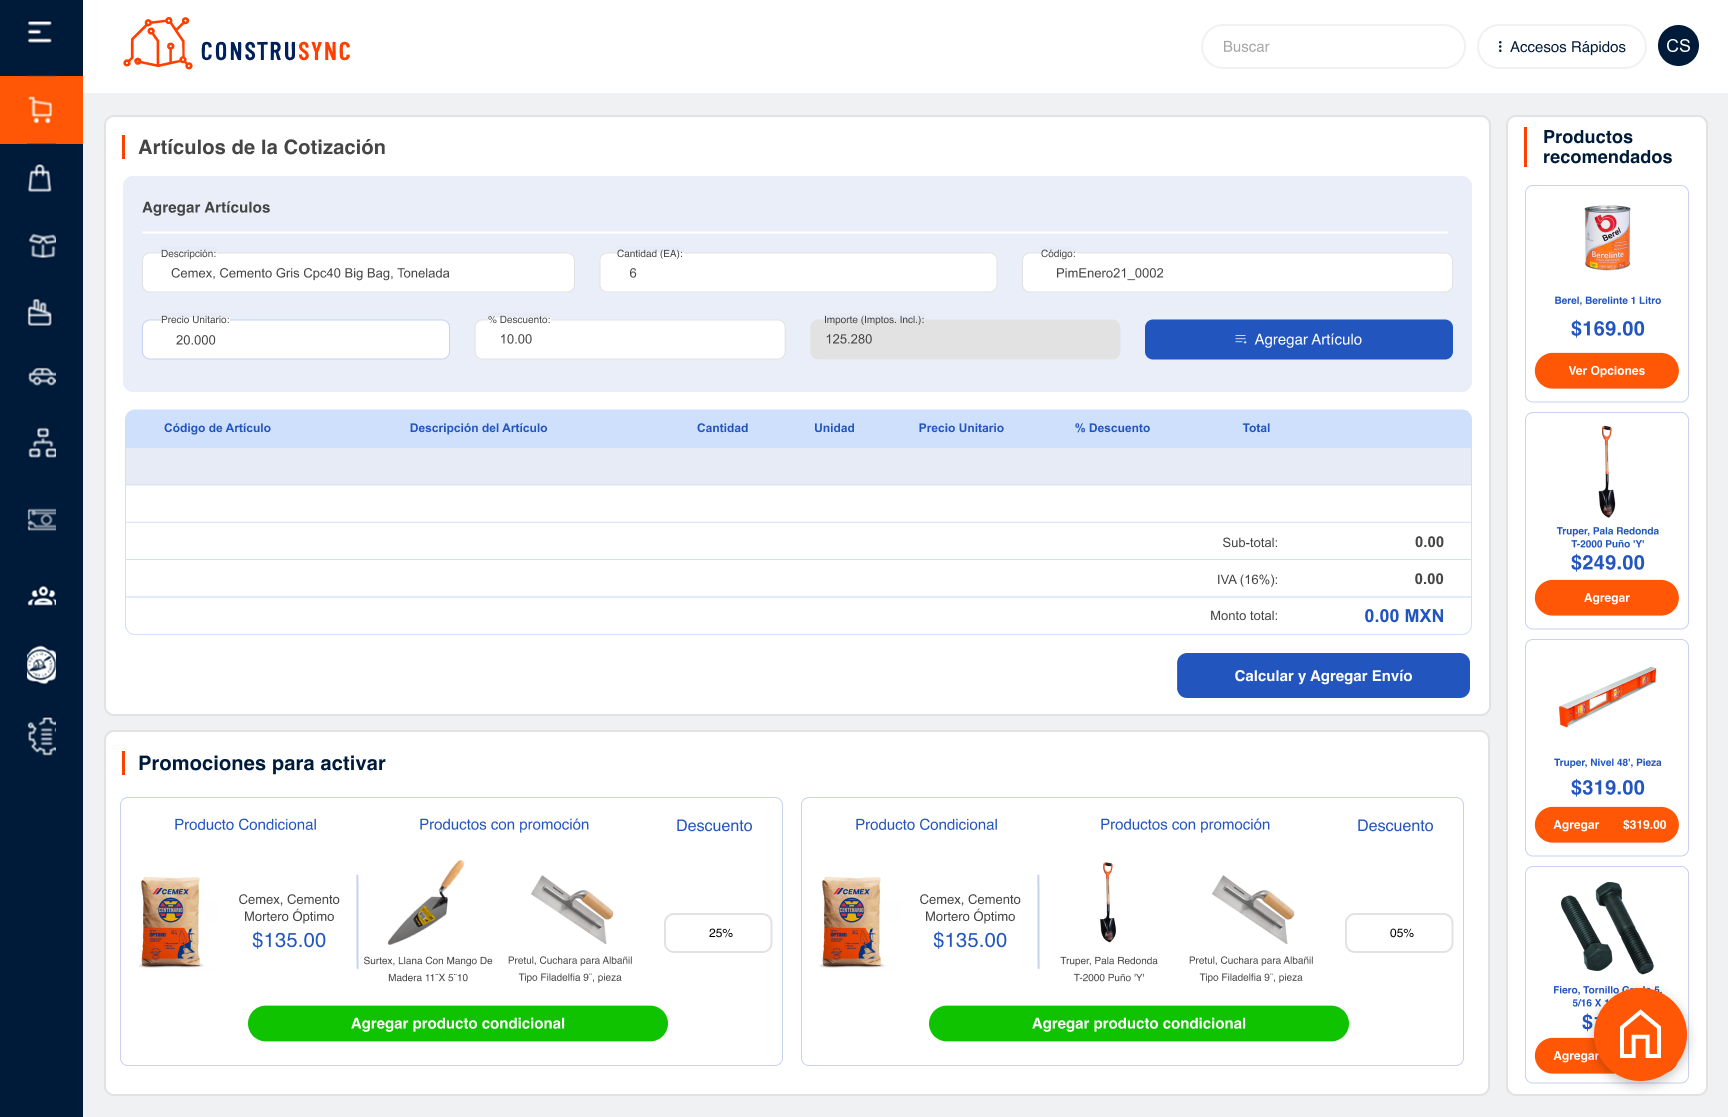Open the organization hierarchy sidebar icon
This screenshot has height=1117, width=1728.
click(x=42, y=443)
